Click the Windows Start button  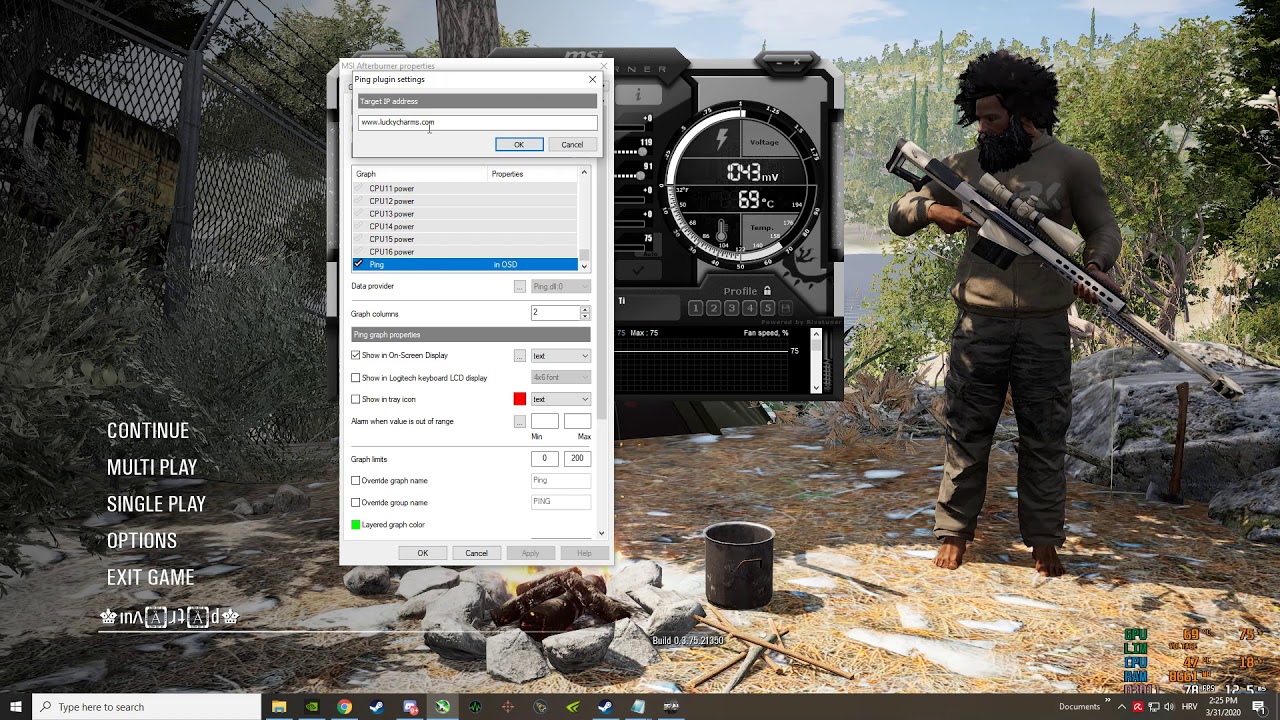(x=16, y=707)
